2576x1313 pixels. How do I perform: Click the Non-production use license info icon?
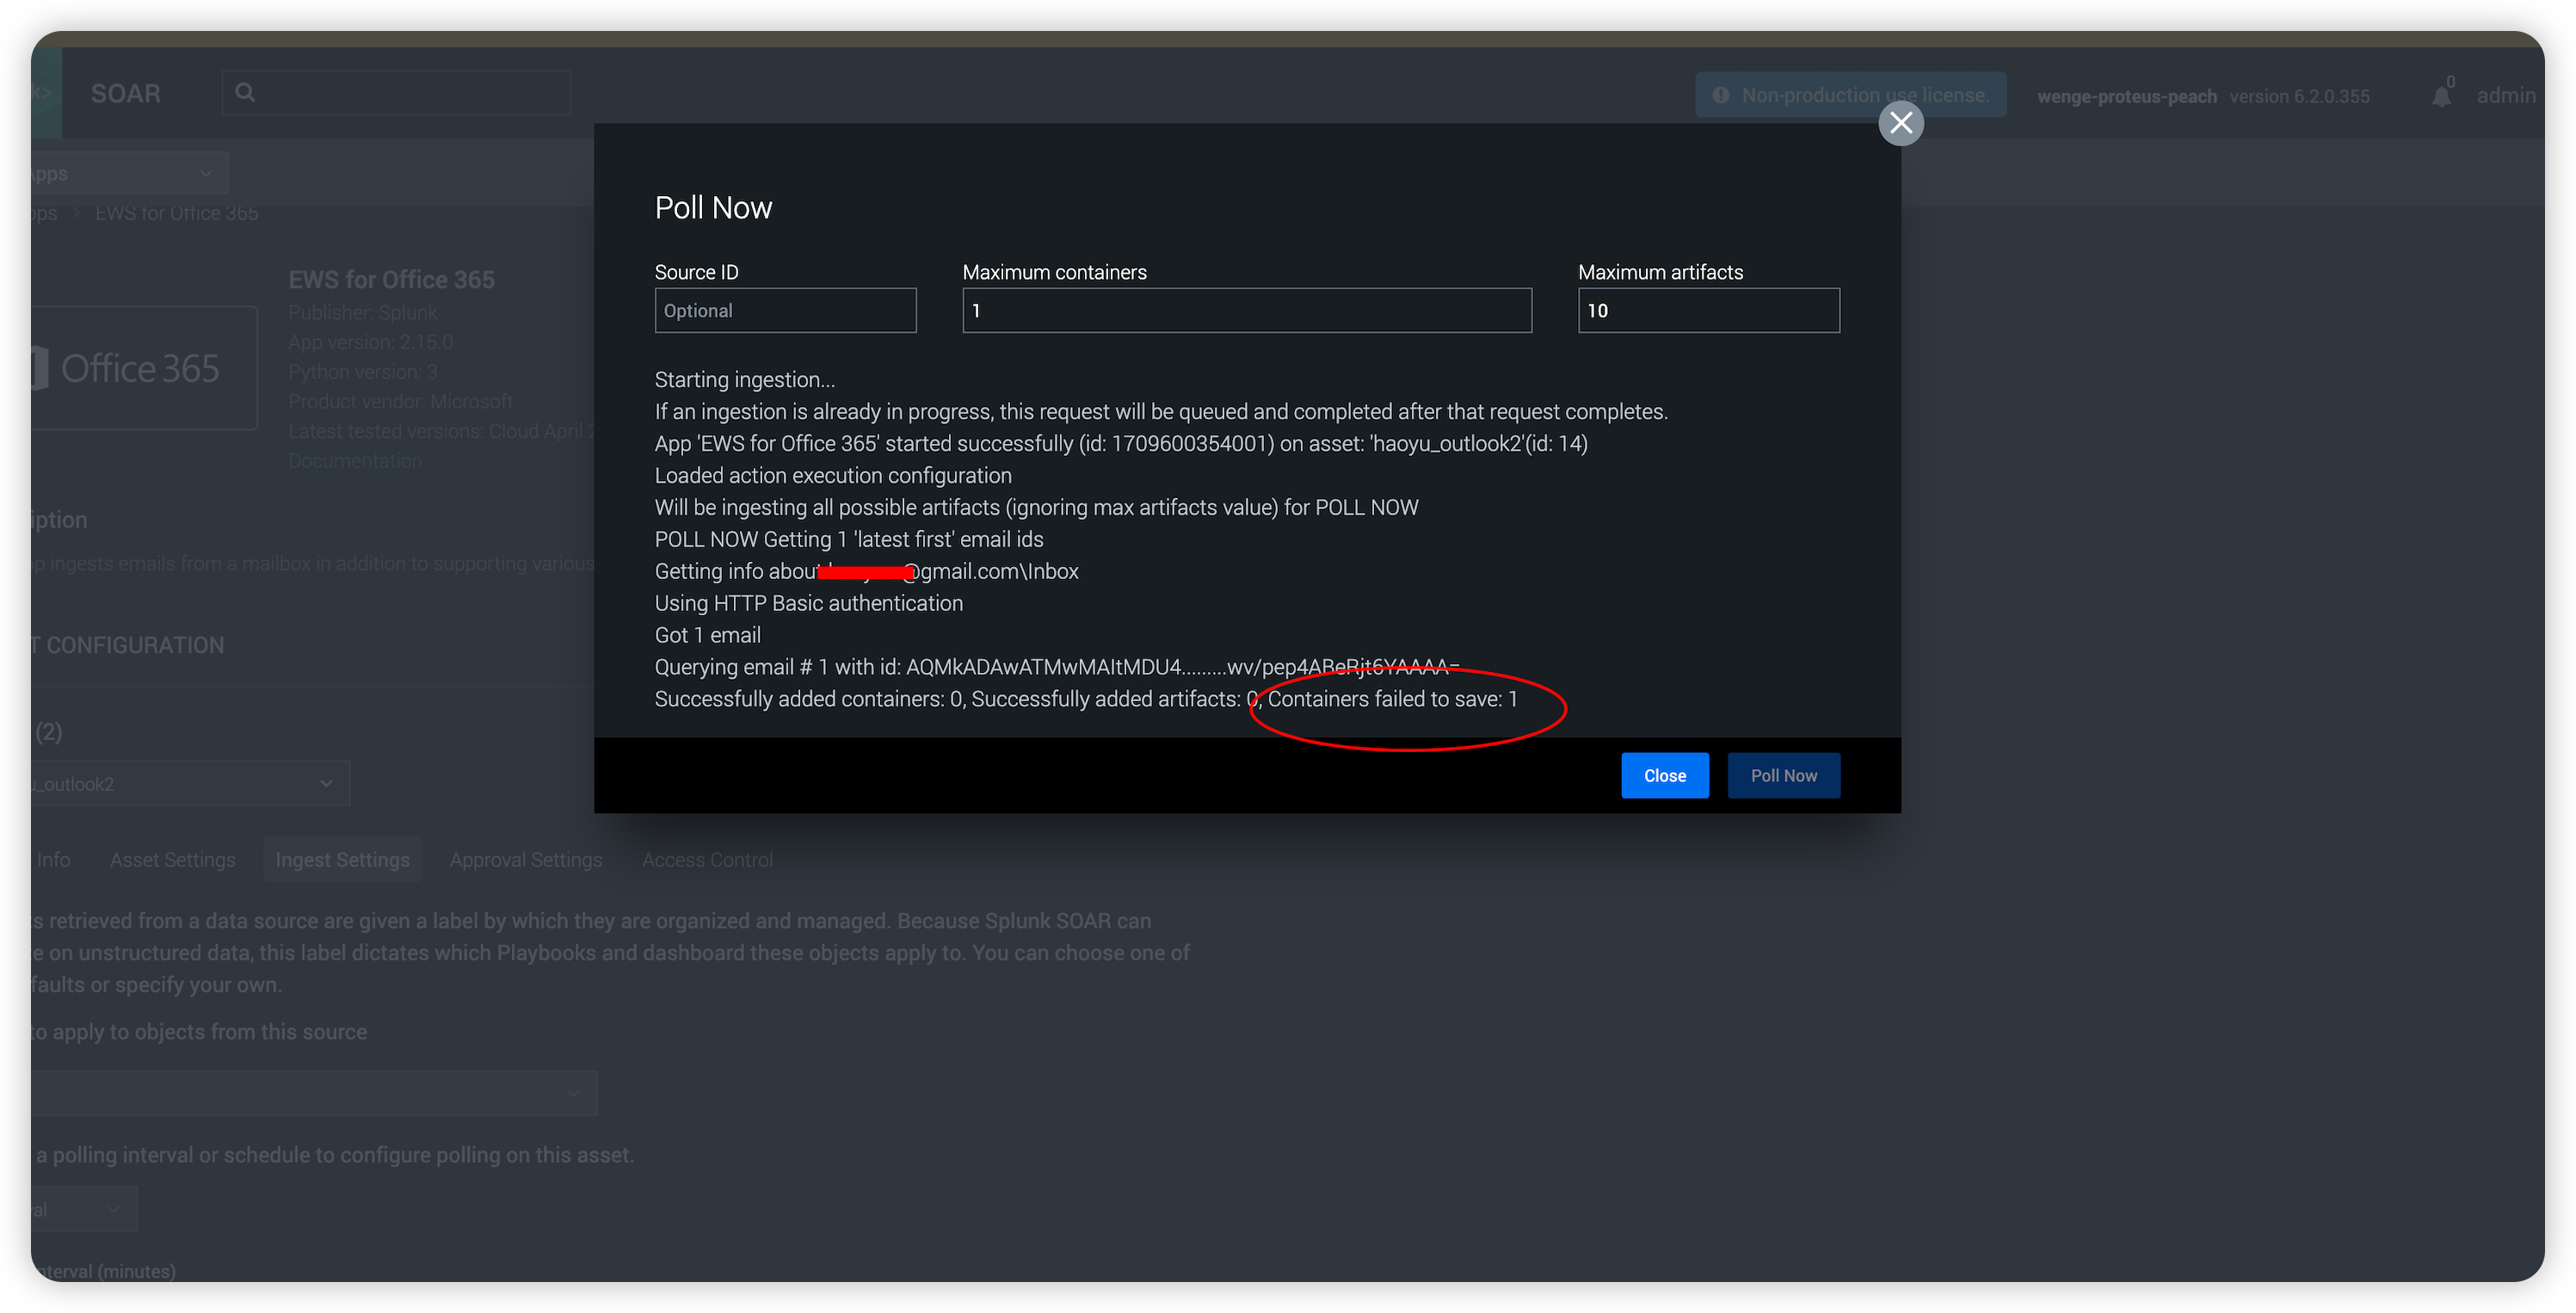1720,95
